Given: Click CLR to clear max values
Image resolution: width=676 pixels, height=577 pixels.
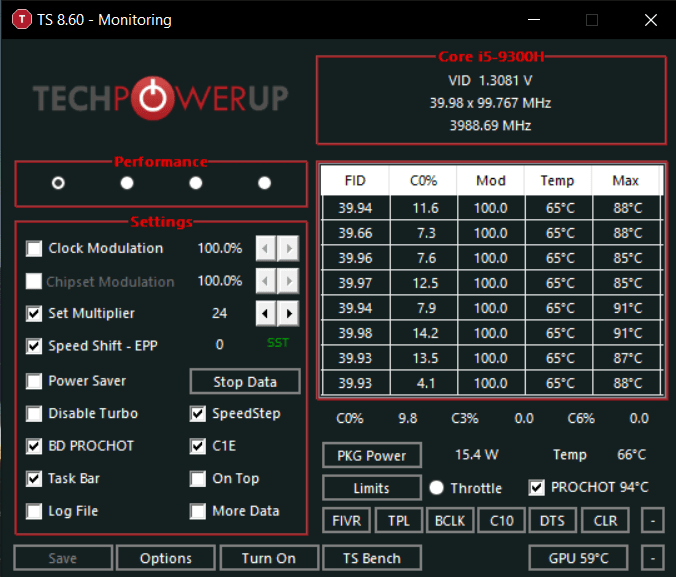Looking at the screenshot, I should coord(605,521).
